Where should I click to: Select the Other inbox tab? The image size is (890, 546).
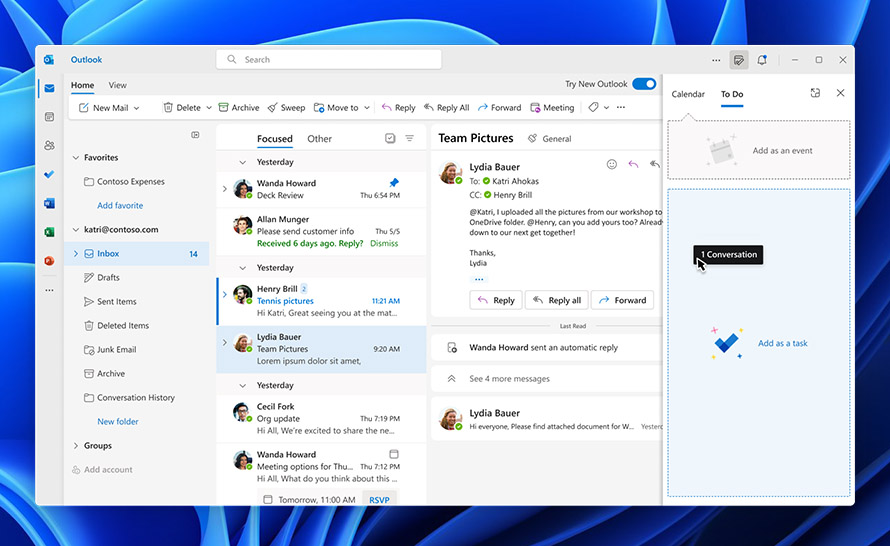(x=320, y=138)
